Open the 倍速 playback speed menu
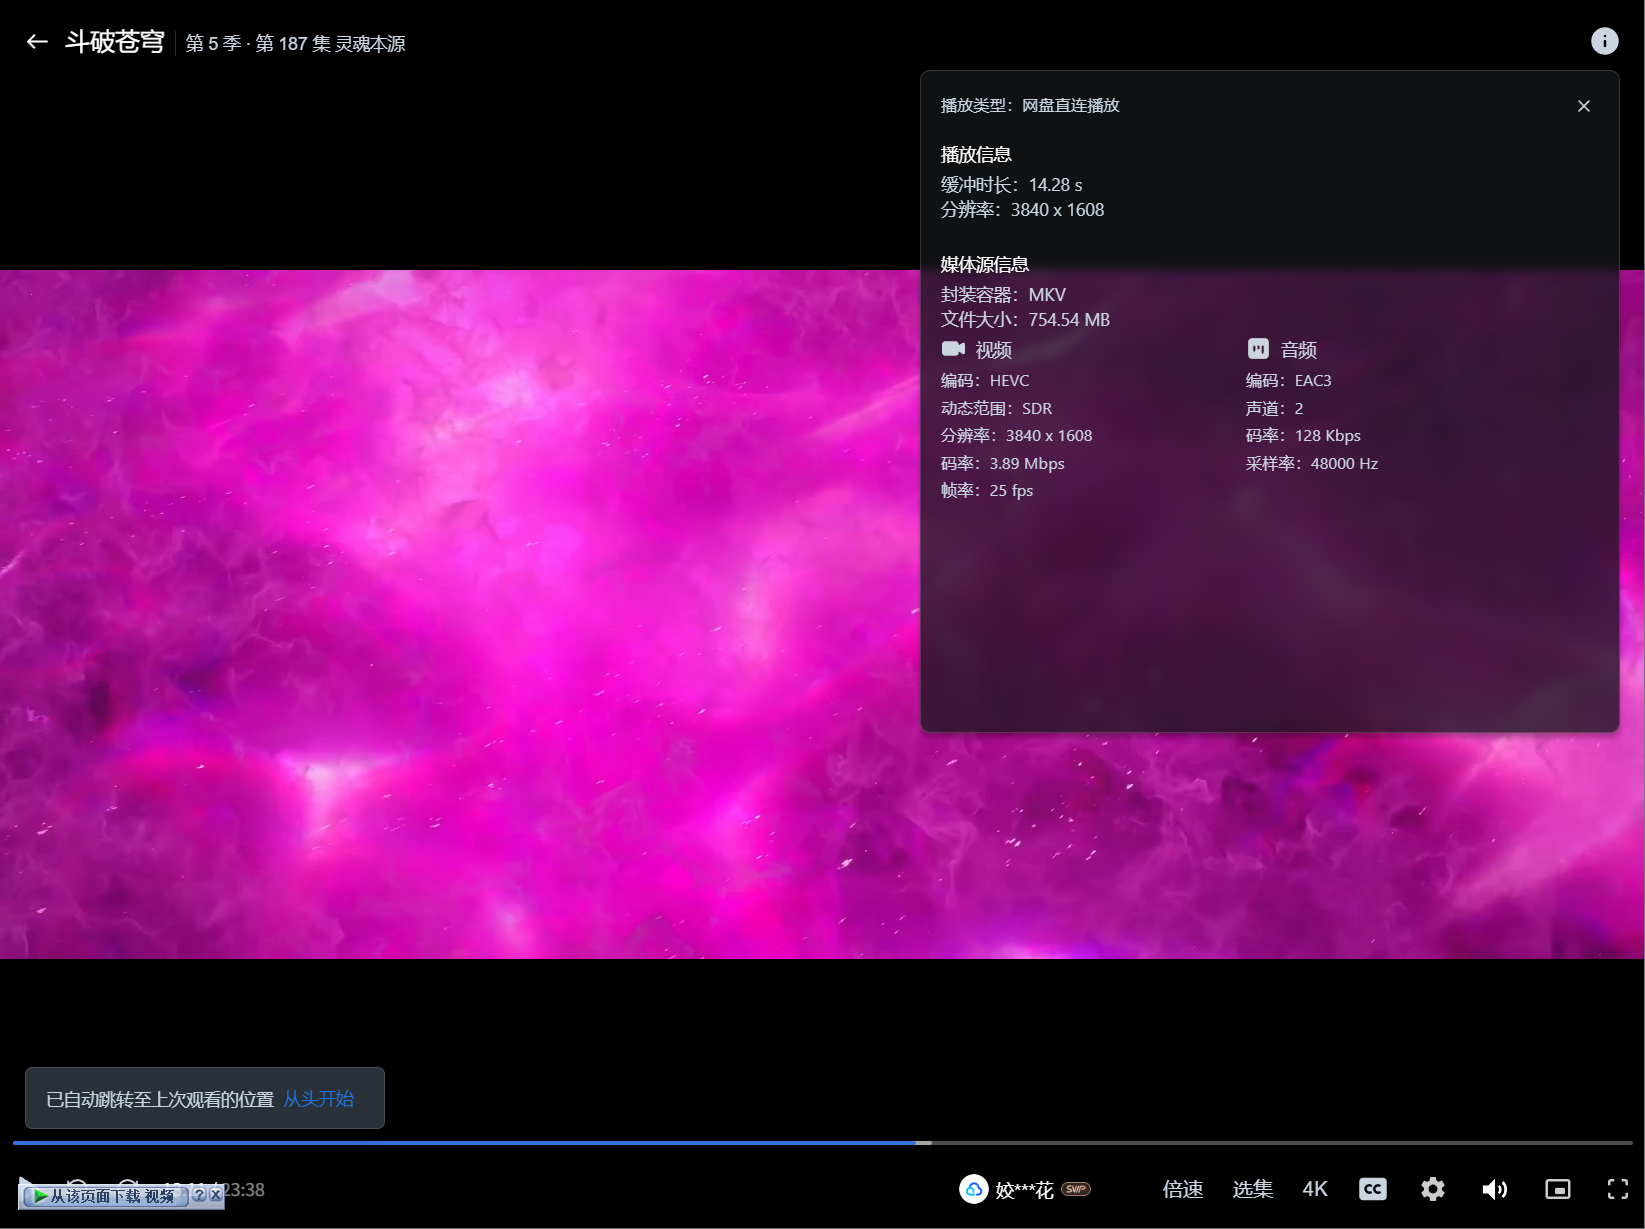This screenshot has height=1229, width=1645. [x=1183, y=1189]
